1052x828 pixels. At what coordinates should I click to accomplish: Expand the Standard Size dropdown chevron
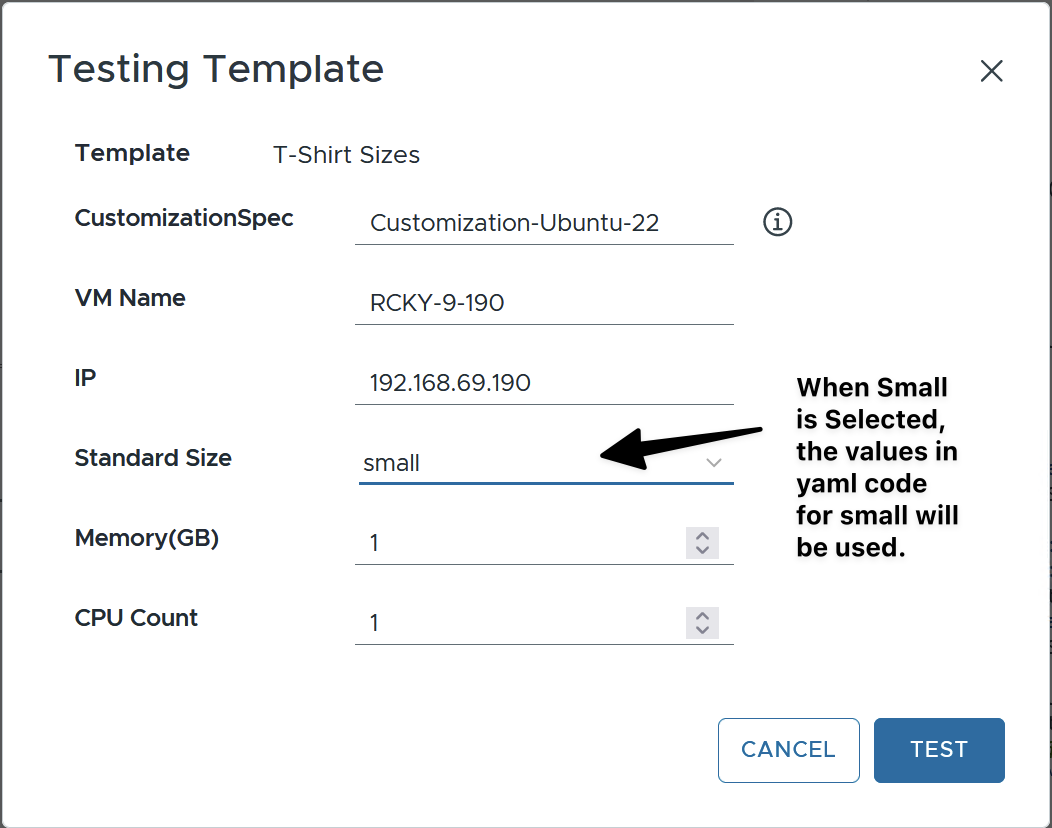pos(713,463)
